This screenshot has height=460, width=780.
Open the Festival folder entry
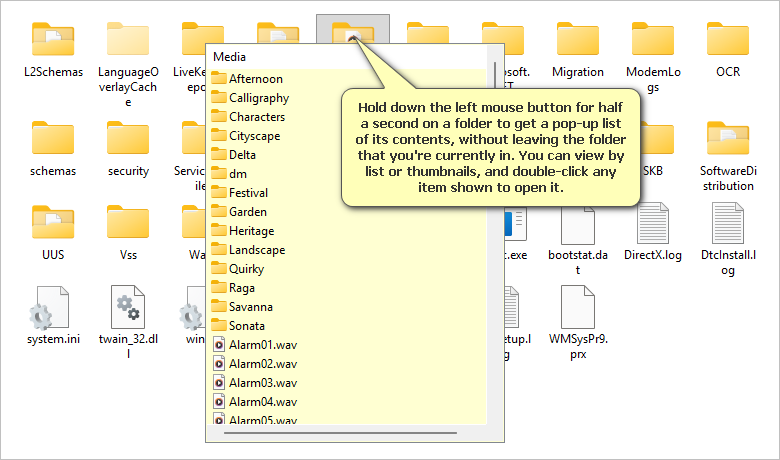tap(248, 193)
